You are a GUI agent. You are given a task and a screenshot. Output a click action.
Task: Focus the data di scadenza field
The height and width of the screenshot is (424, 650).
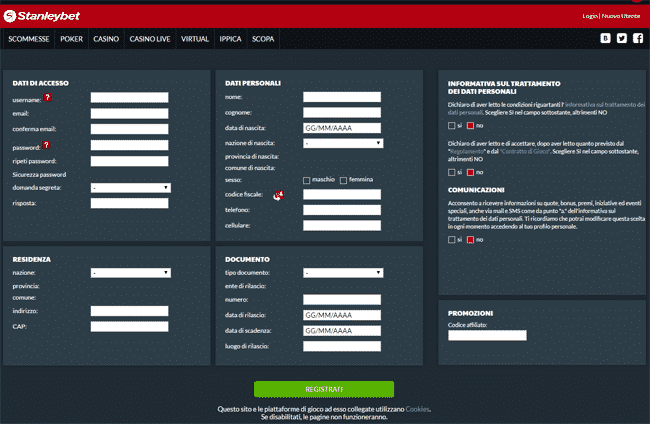[x=342, y=331]
